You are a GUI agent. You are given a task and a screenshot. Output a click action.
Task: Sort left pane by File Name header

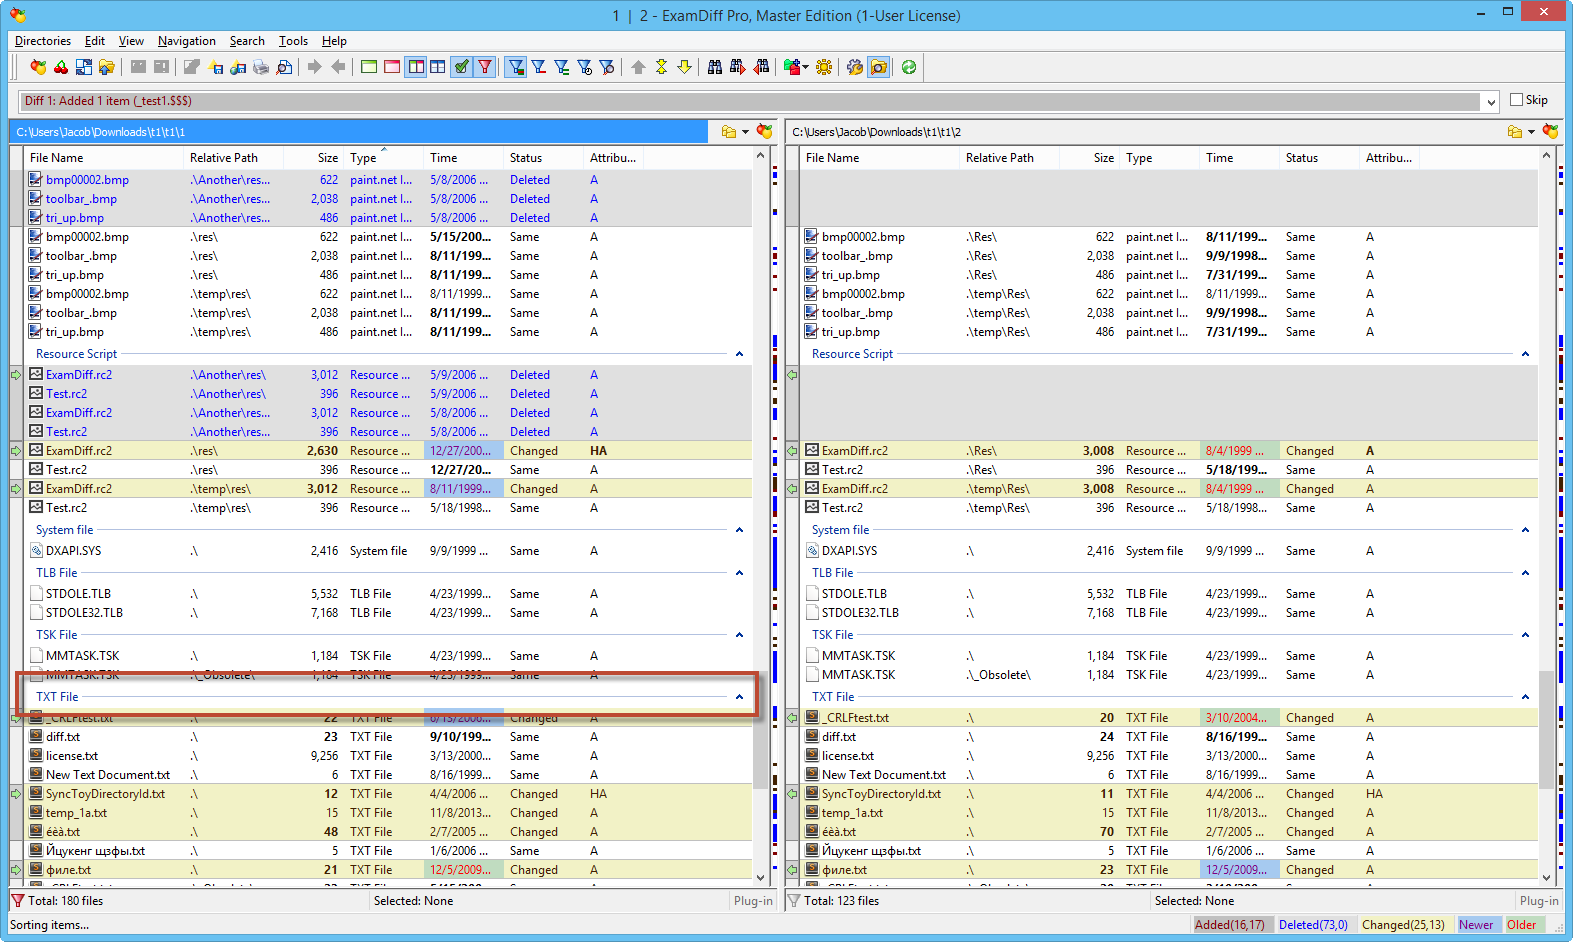point(104,158)
